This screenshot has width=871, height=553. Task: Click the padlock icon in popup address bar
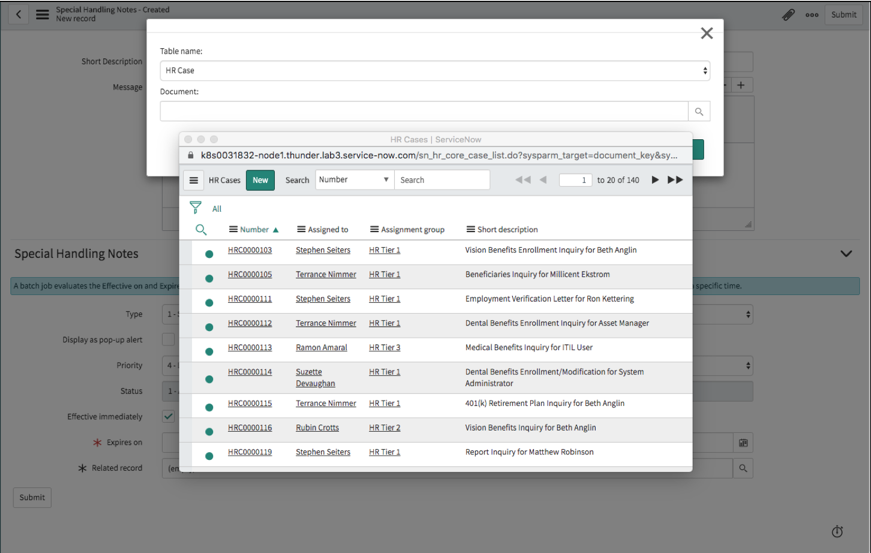coord(191,155)
